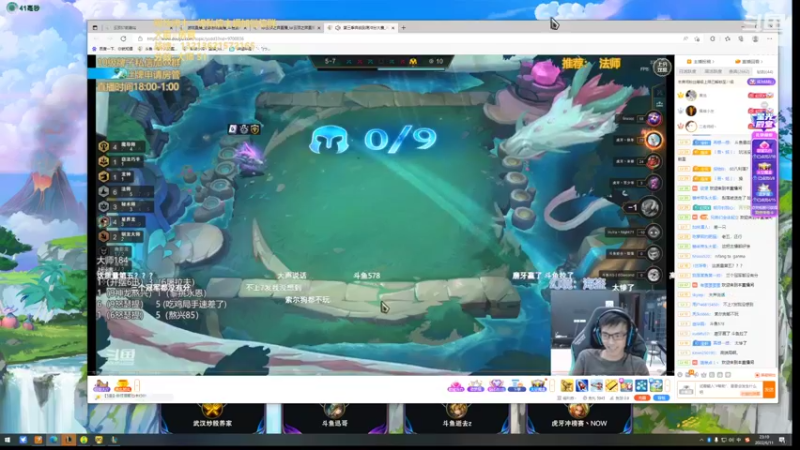Click the shield item icon above the champion

click(255, 130)
